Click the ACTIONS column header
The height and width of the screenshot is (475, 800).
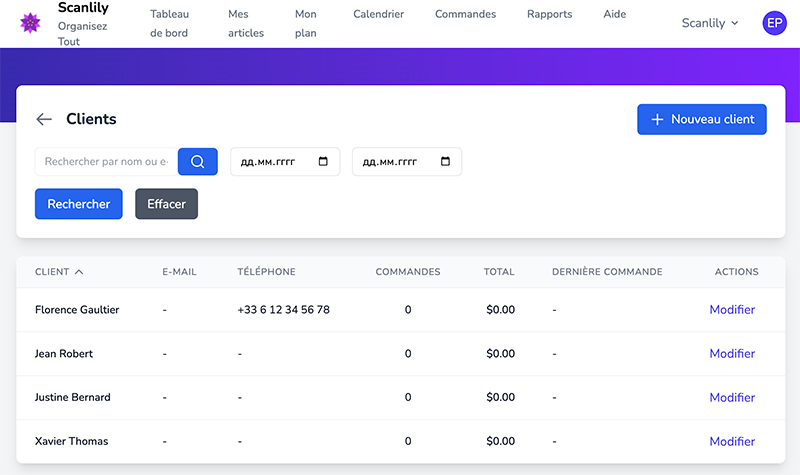click(736, 272)
